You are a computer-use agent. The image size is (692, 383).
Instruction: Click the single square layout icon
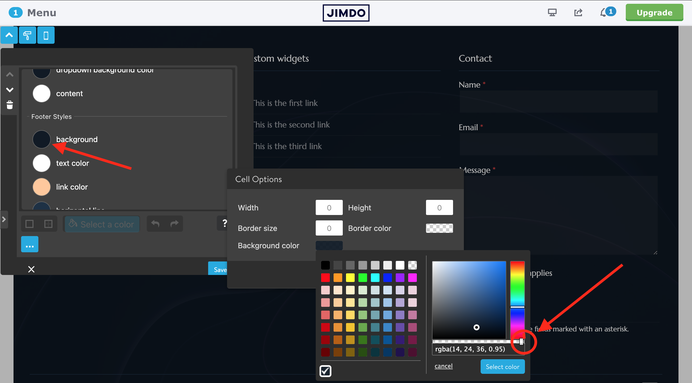[x=30, y=224]
